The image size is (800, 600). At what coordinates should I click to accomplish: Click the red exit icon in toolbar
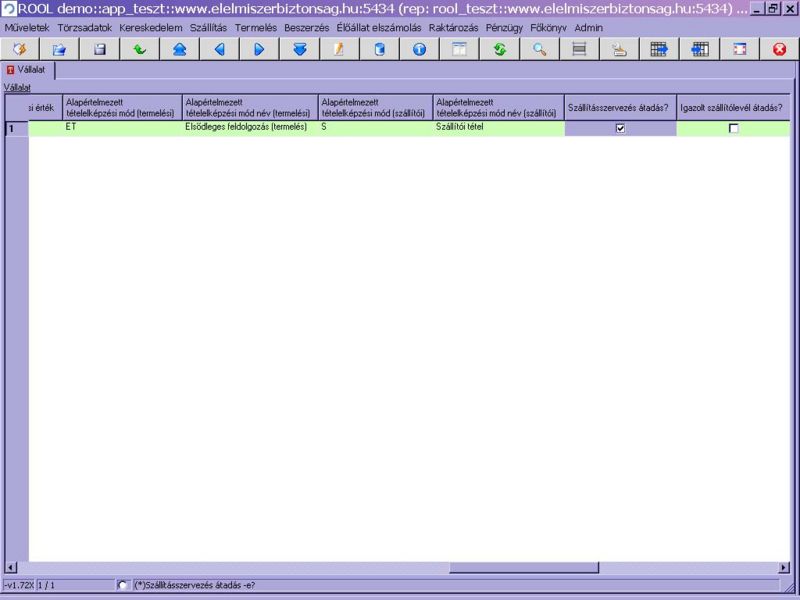pyautogui.click(x=779, y=49)
